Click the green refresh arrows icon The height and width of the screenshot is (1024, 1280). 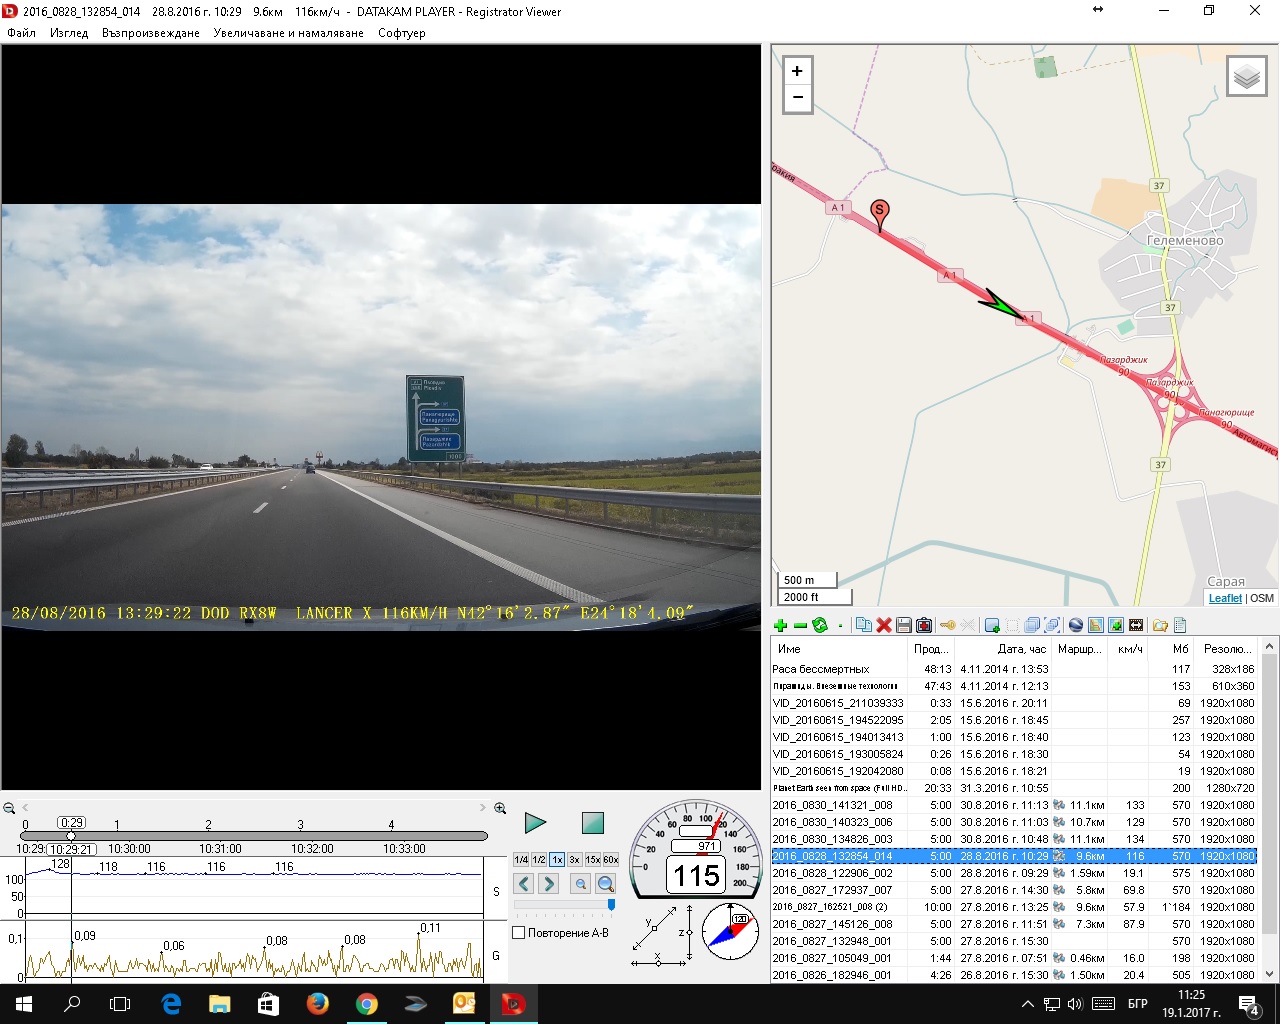820,625
